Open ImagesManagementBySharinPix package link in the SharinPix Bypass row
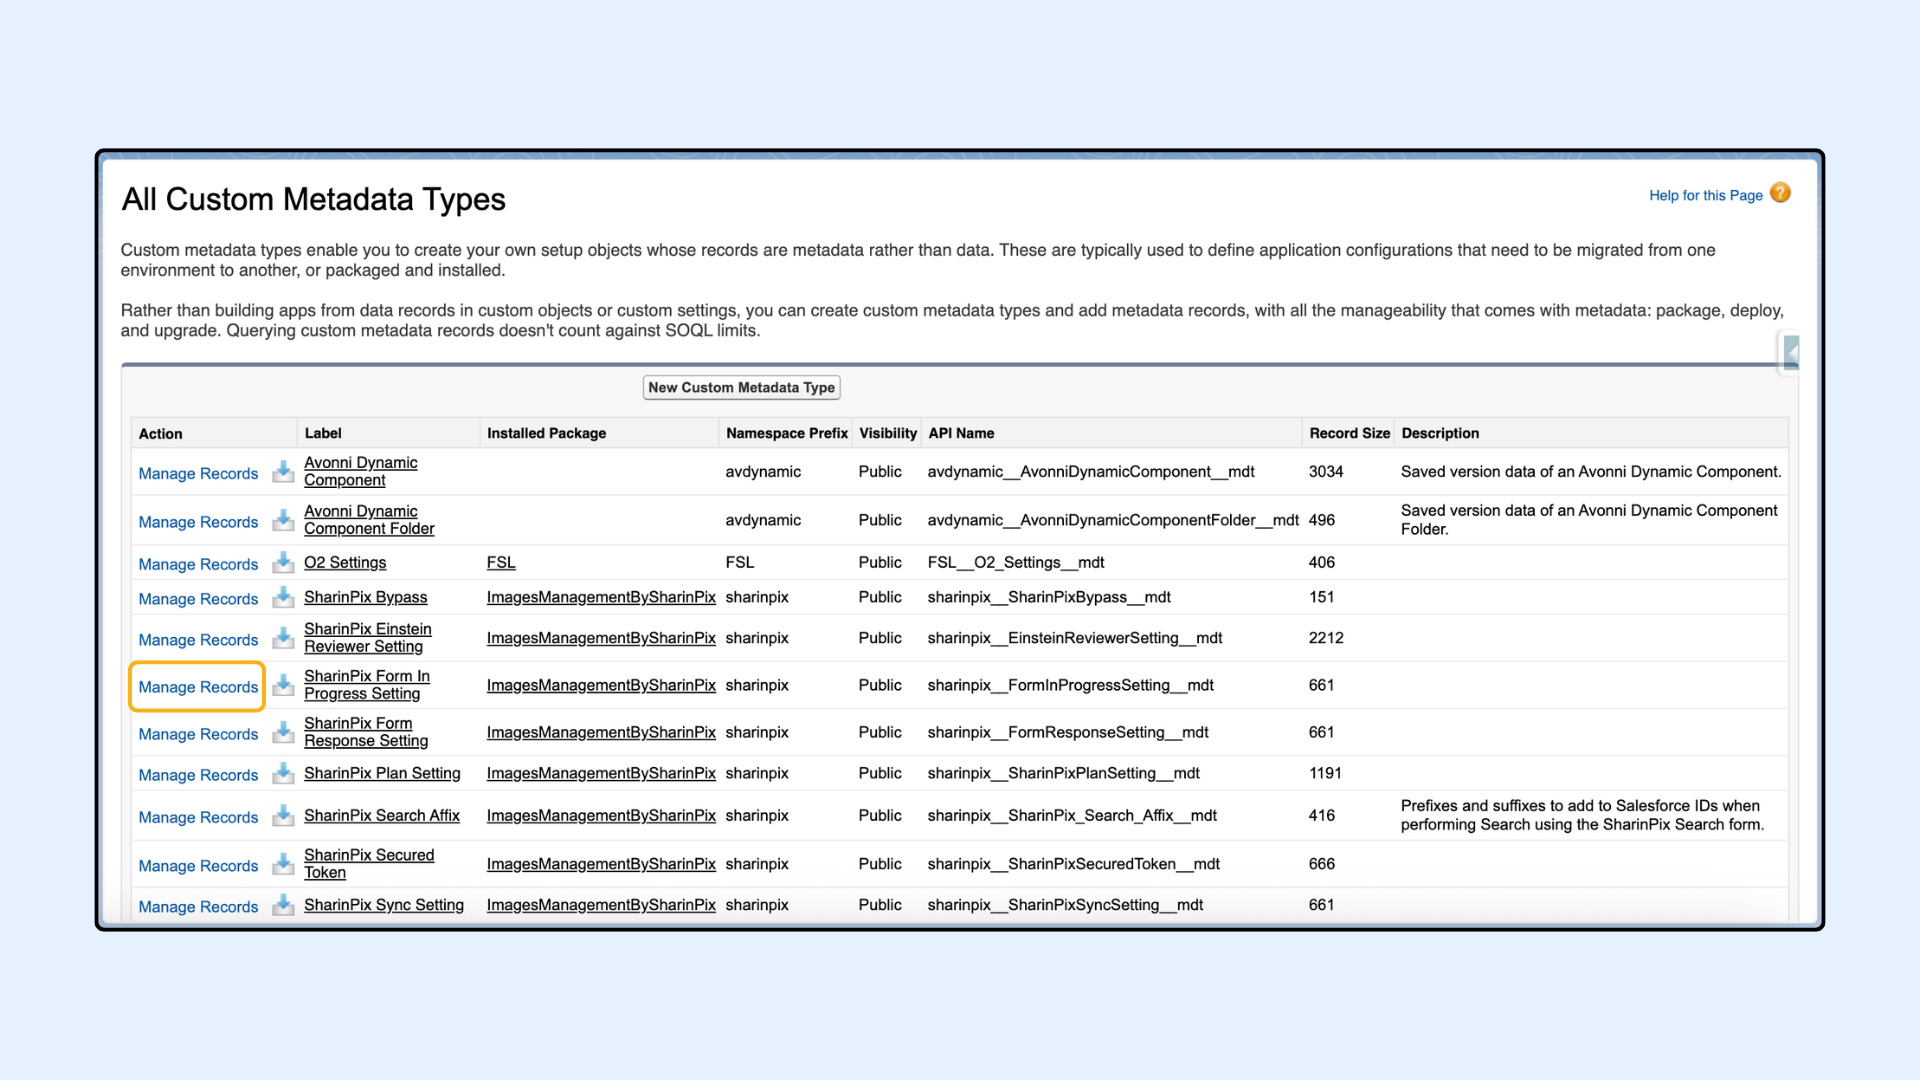 click(x=600, y=597)
